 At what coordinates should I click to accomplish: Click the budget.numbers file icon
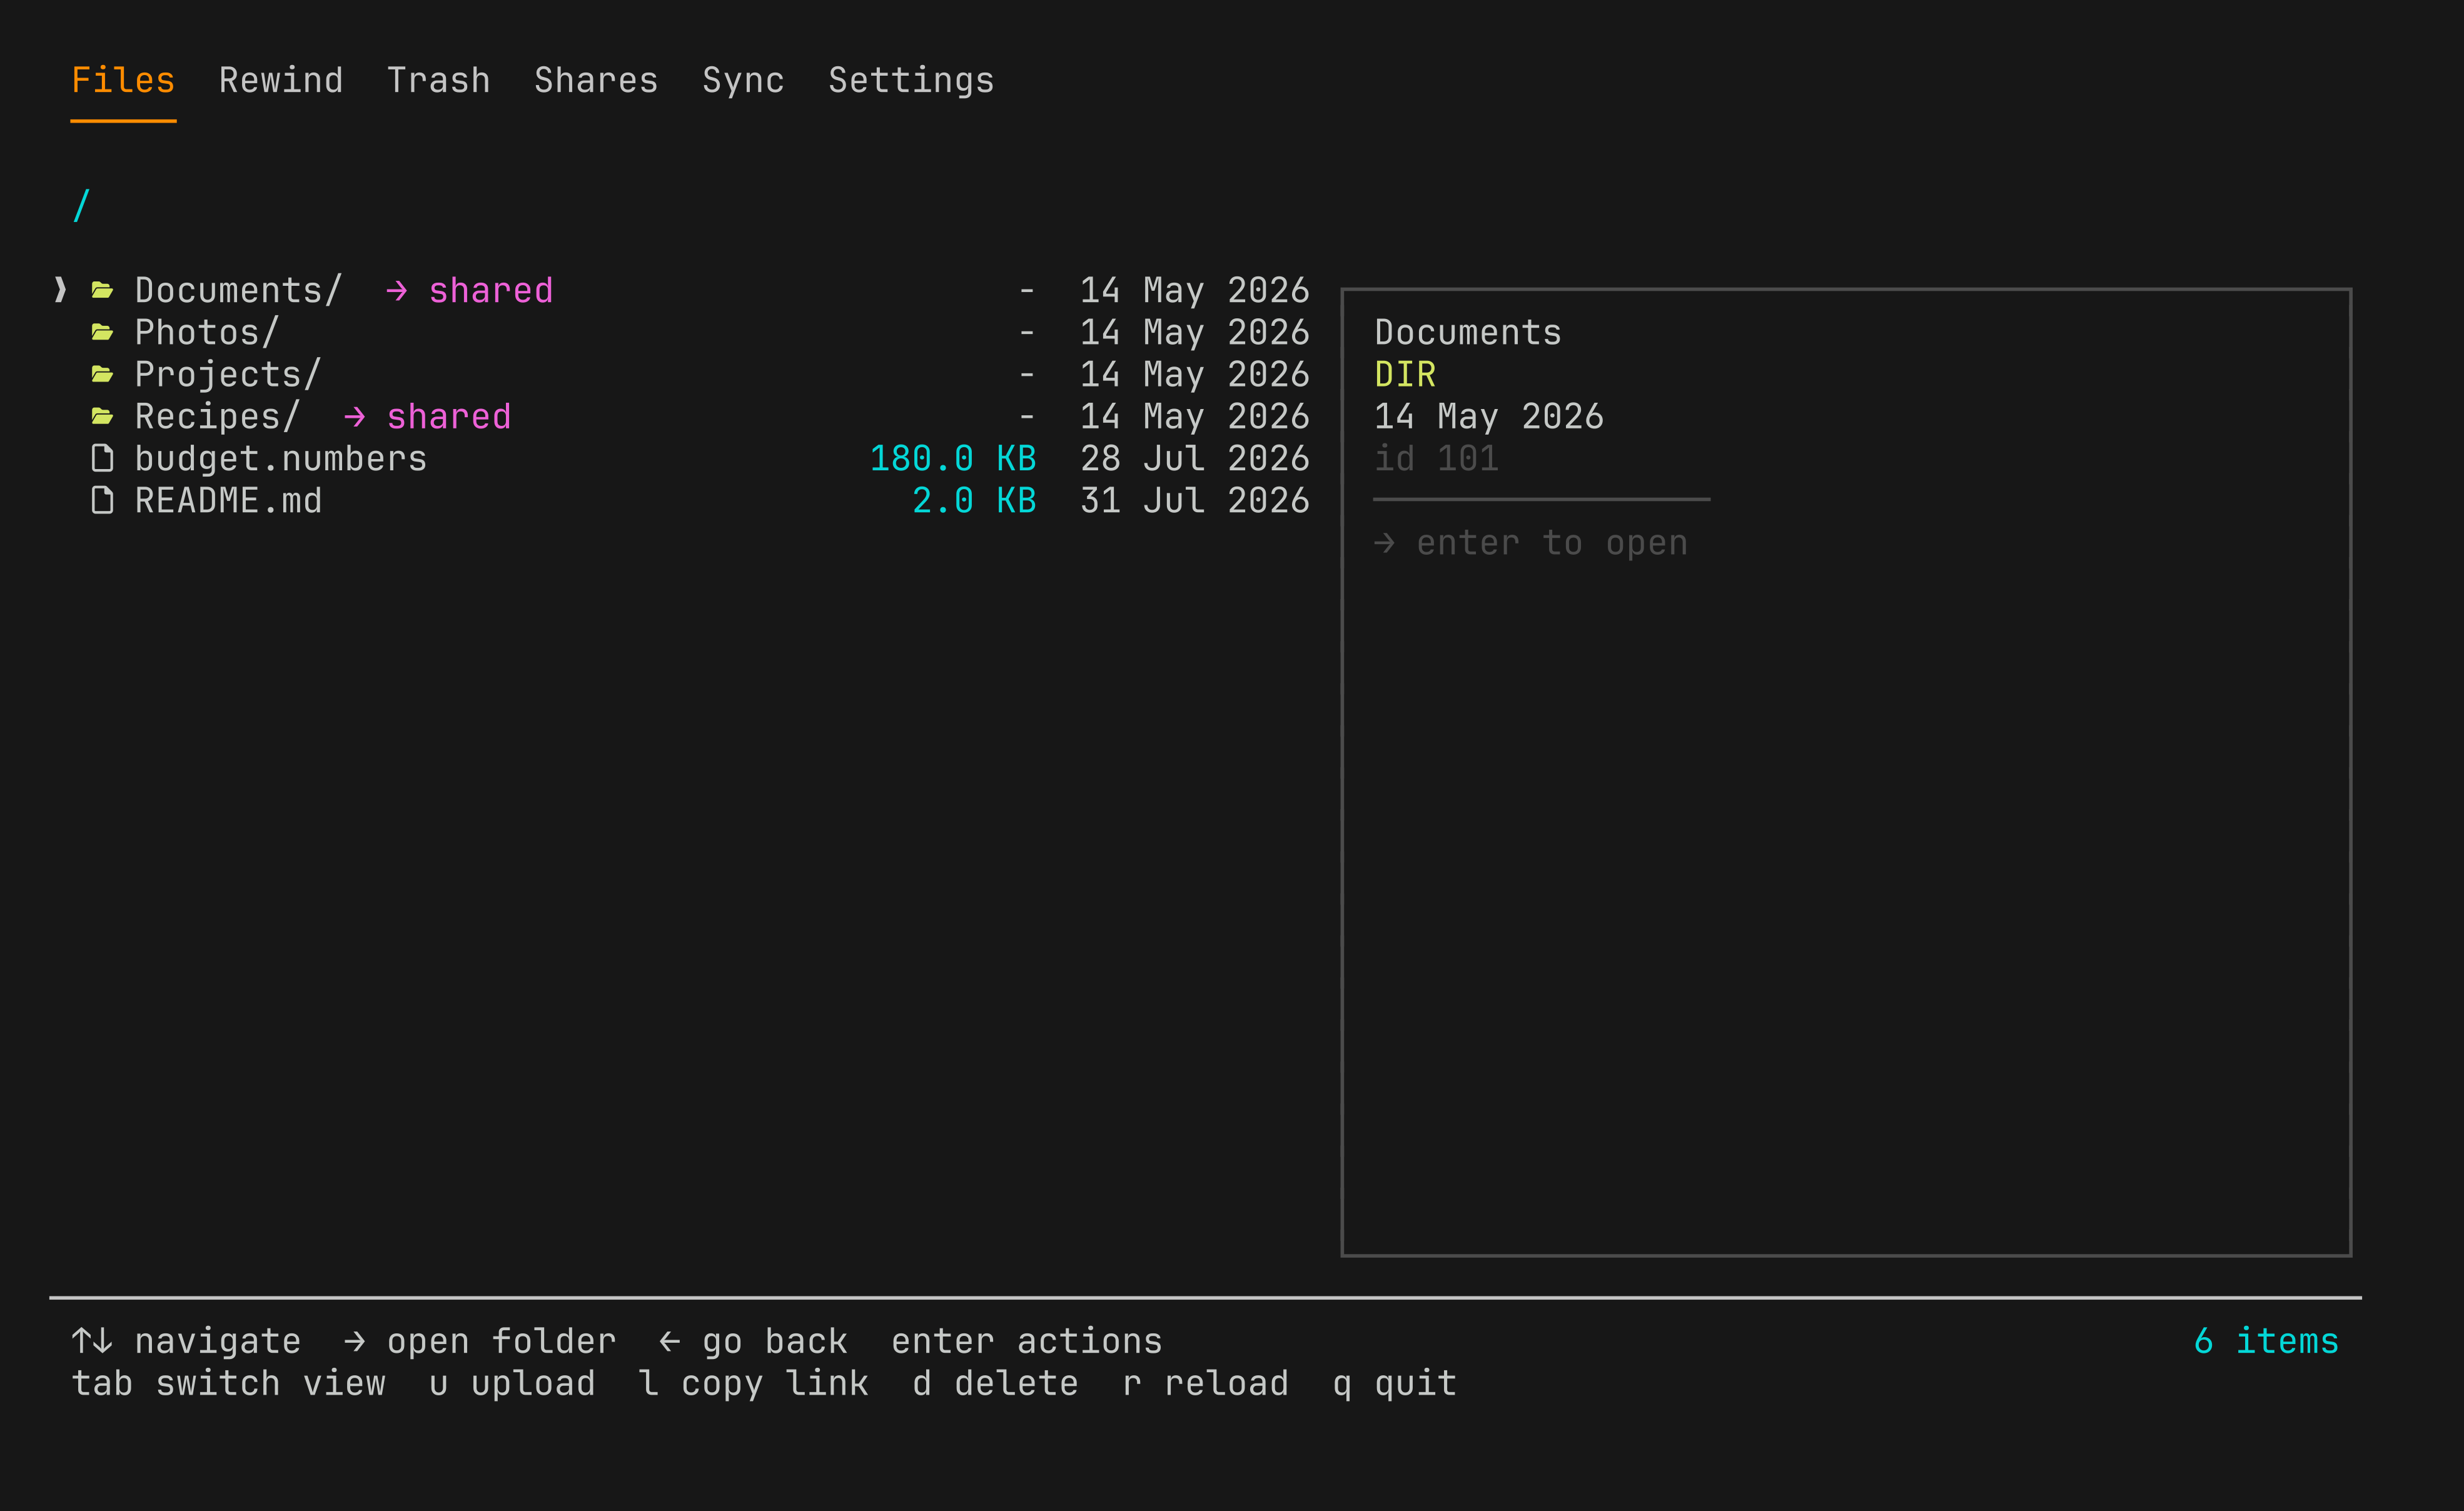[102, 458]
